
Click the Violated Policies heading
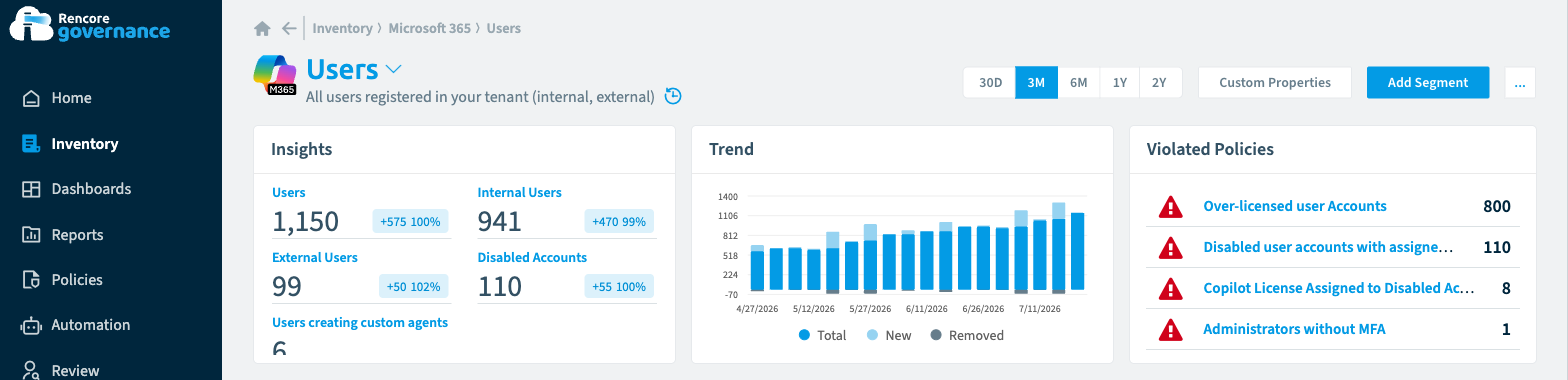click(1210, 149)
